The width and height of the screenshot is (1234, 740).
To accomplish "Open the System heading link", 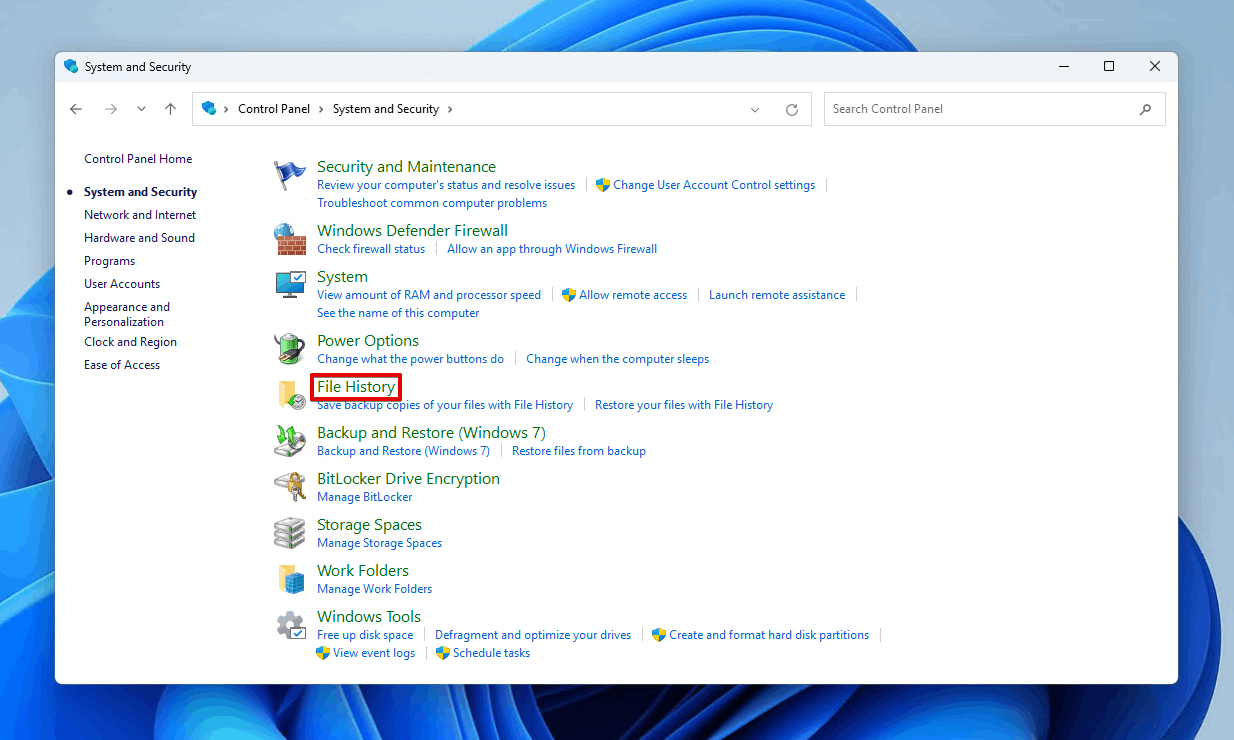I will pyautogui.click(x=342, y=277).
